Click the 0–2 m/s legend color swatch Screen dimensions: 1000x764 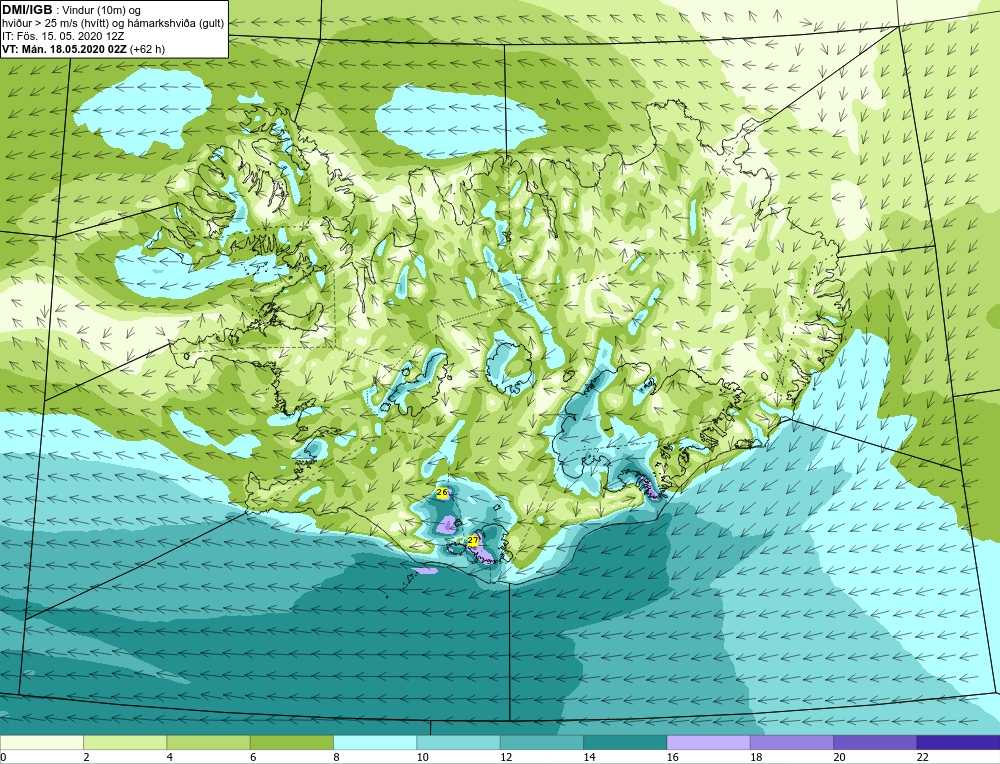pyautogui.click(x=41, y=742)
